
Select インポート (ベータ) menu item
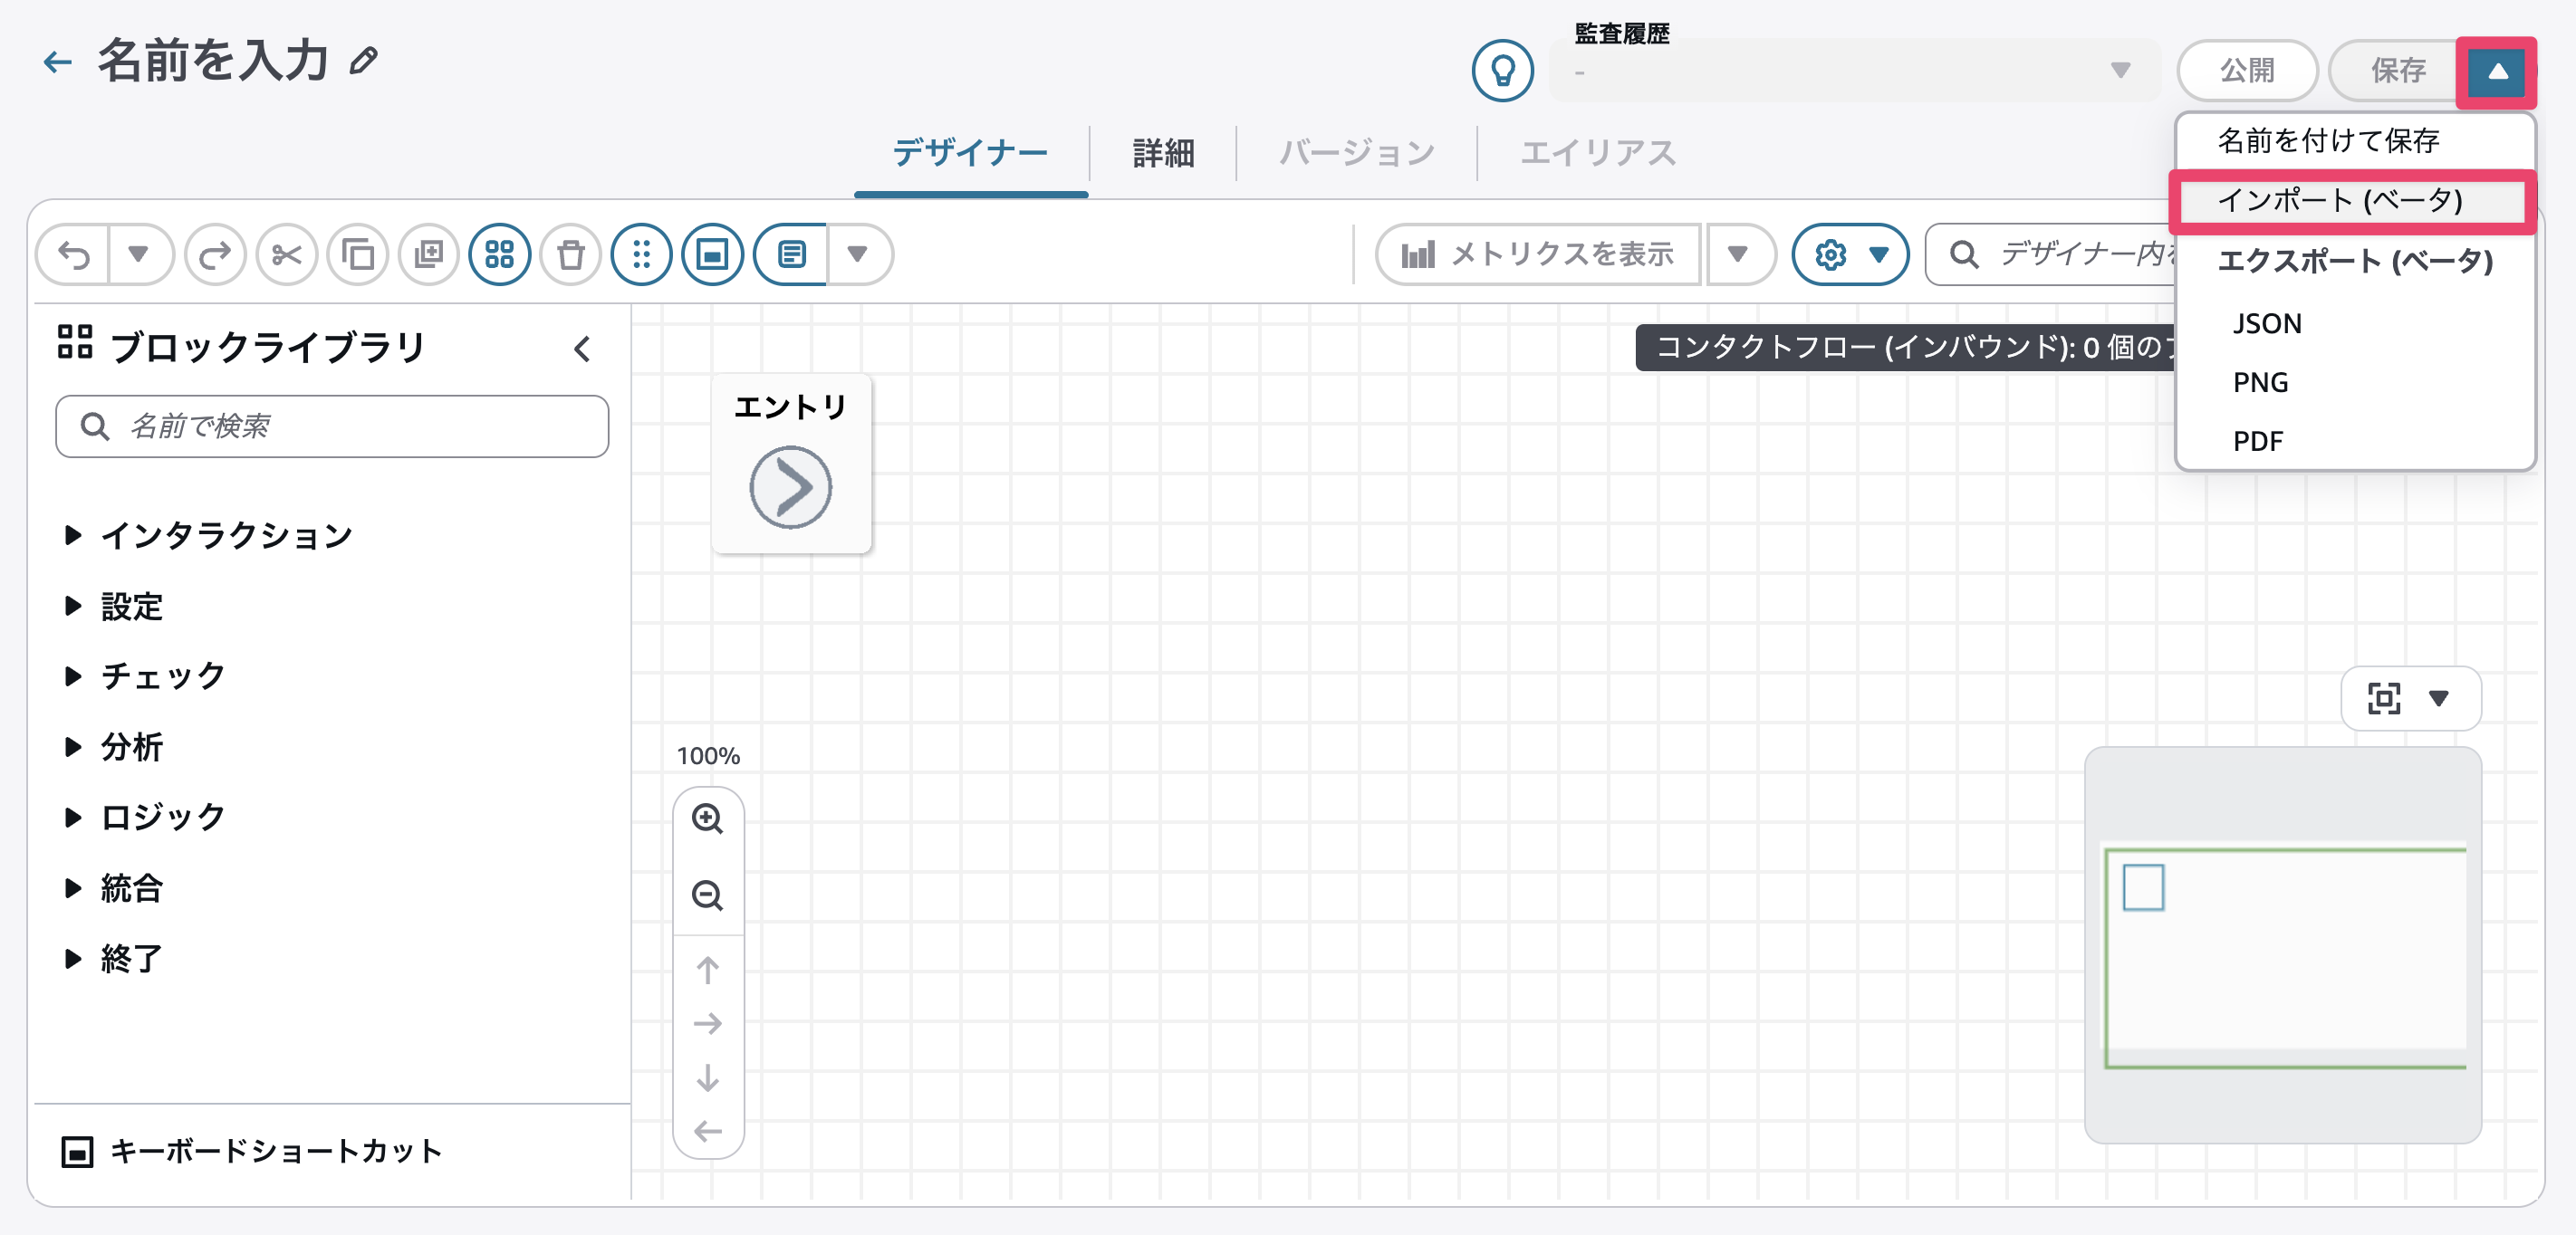(x=2352, y=201)
